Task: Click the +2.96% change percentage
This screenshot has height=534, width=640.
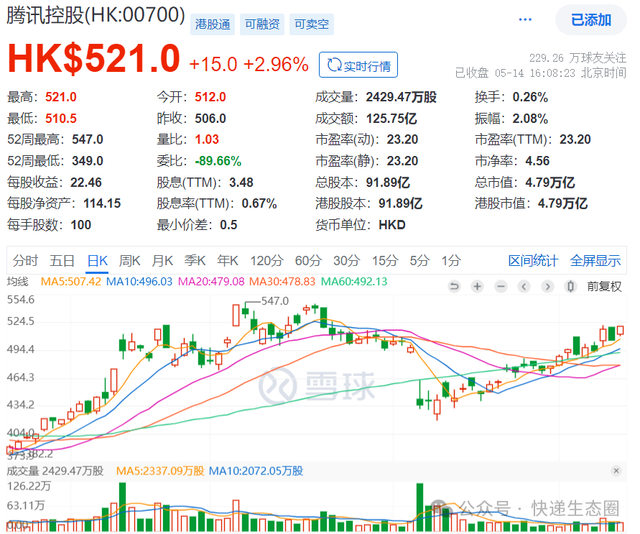Action: 276,65
